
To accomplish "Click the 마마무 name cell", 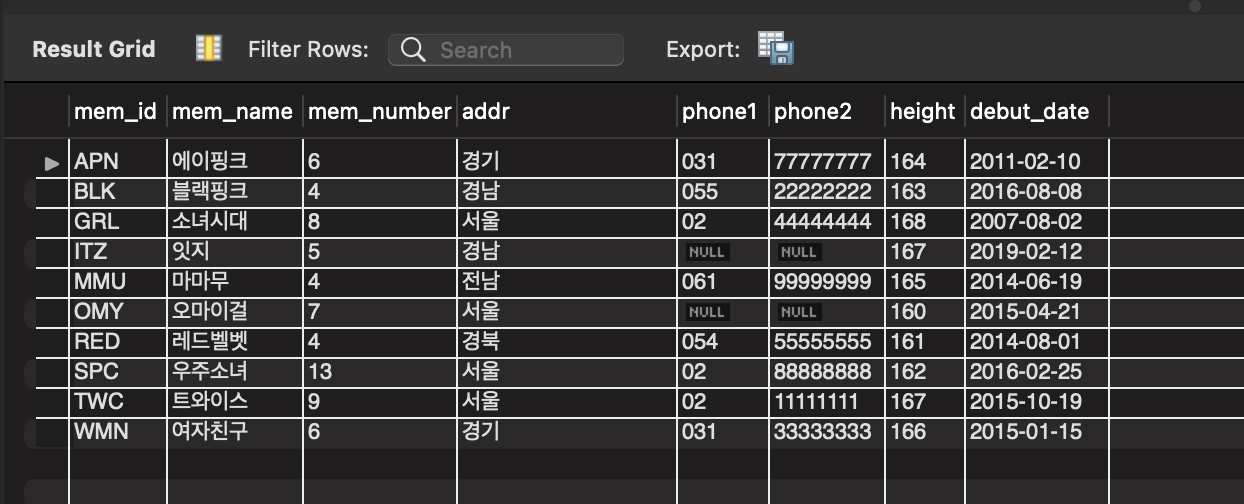I will (x=234, y=282).
